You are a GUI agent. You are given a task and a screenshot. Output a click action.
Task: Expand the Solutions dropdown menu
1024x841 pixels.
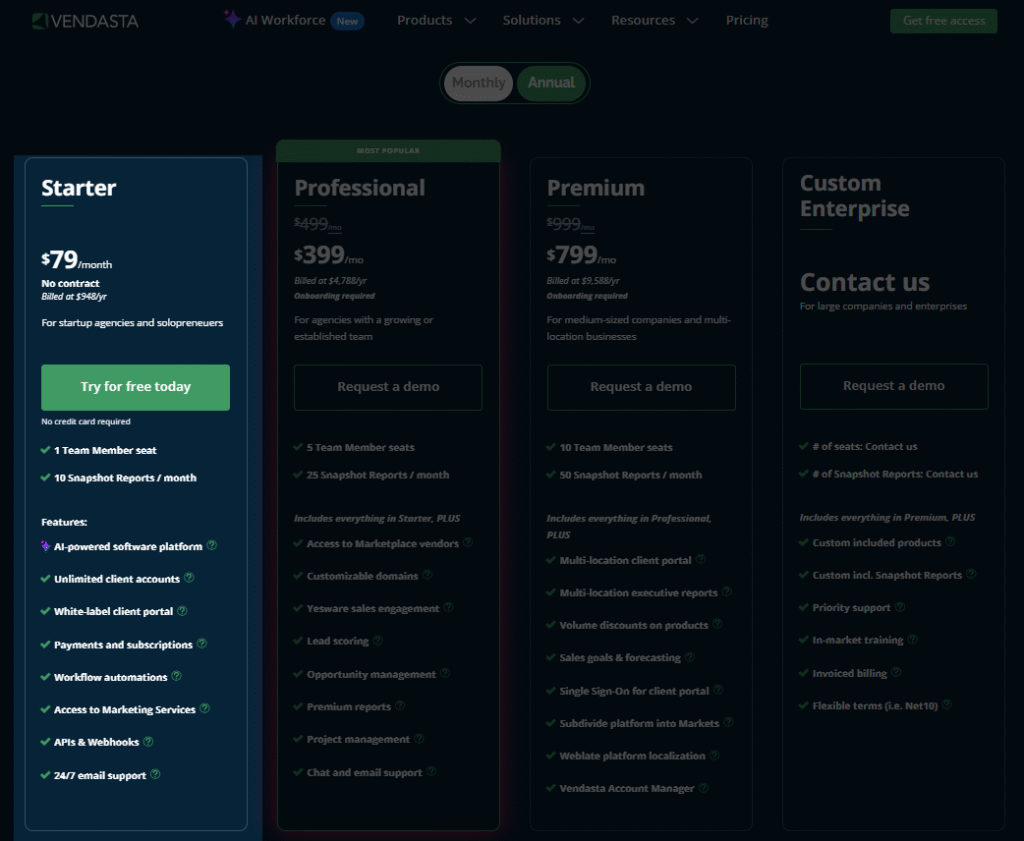(544, 20)
